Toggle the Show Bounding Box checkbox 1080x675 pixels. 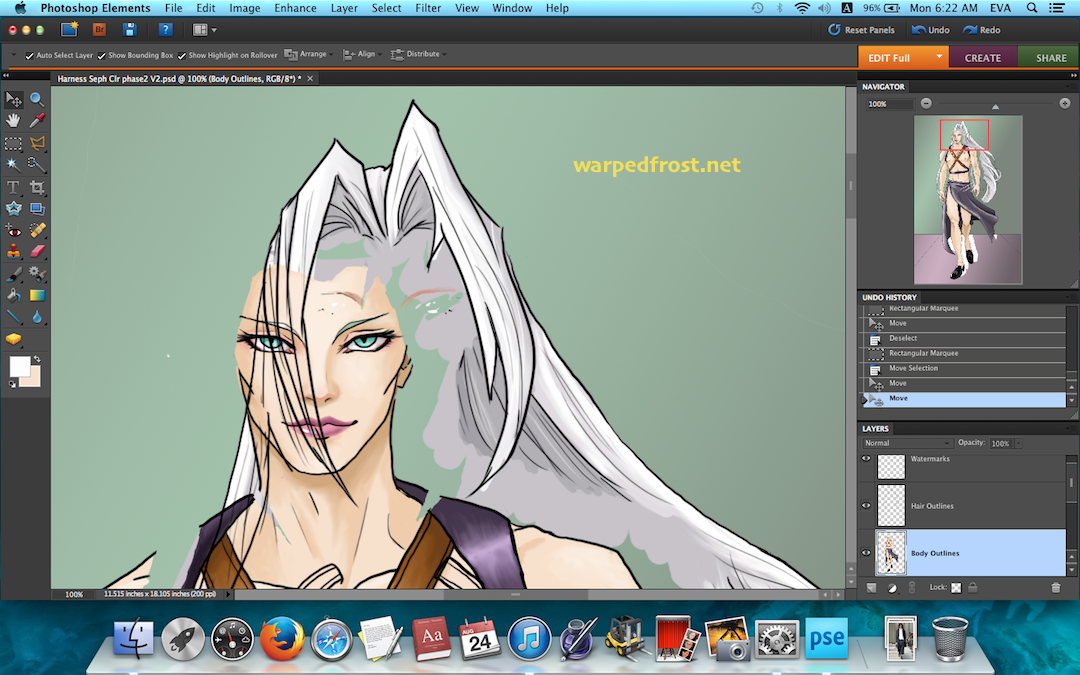click(x=102, y=55)
